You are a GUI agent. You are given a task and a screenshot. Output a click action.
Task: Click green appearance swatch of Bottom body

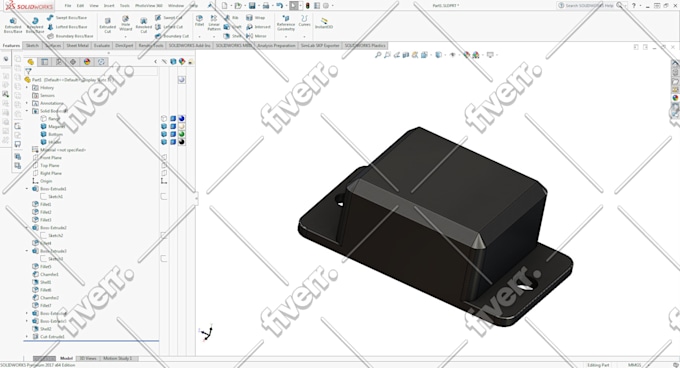(181, 134)
